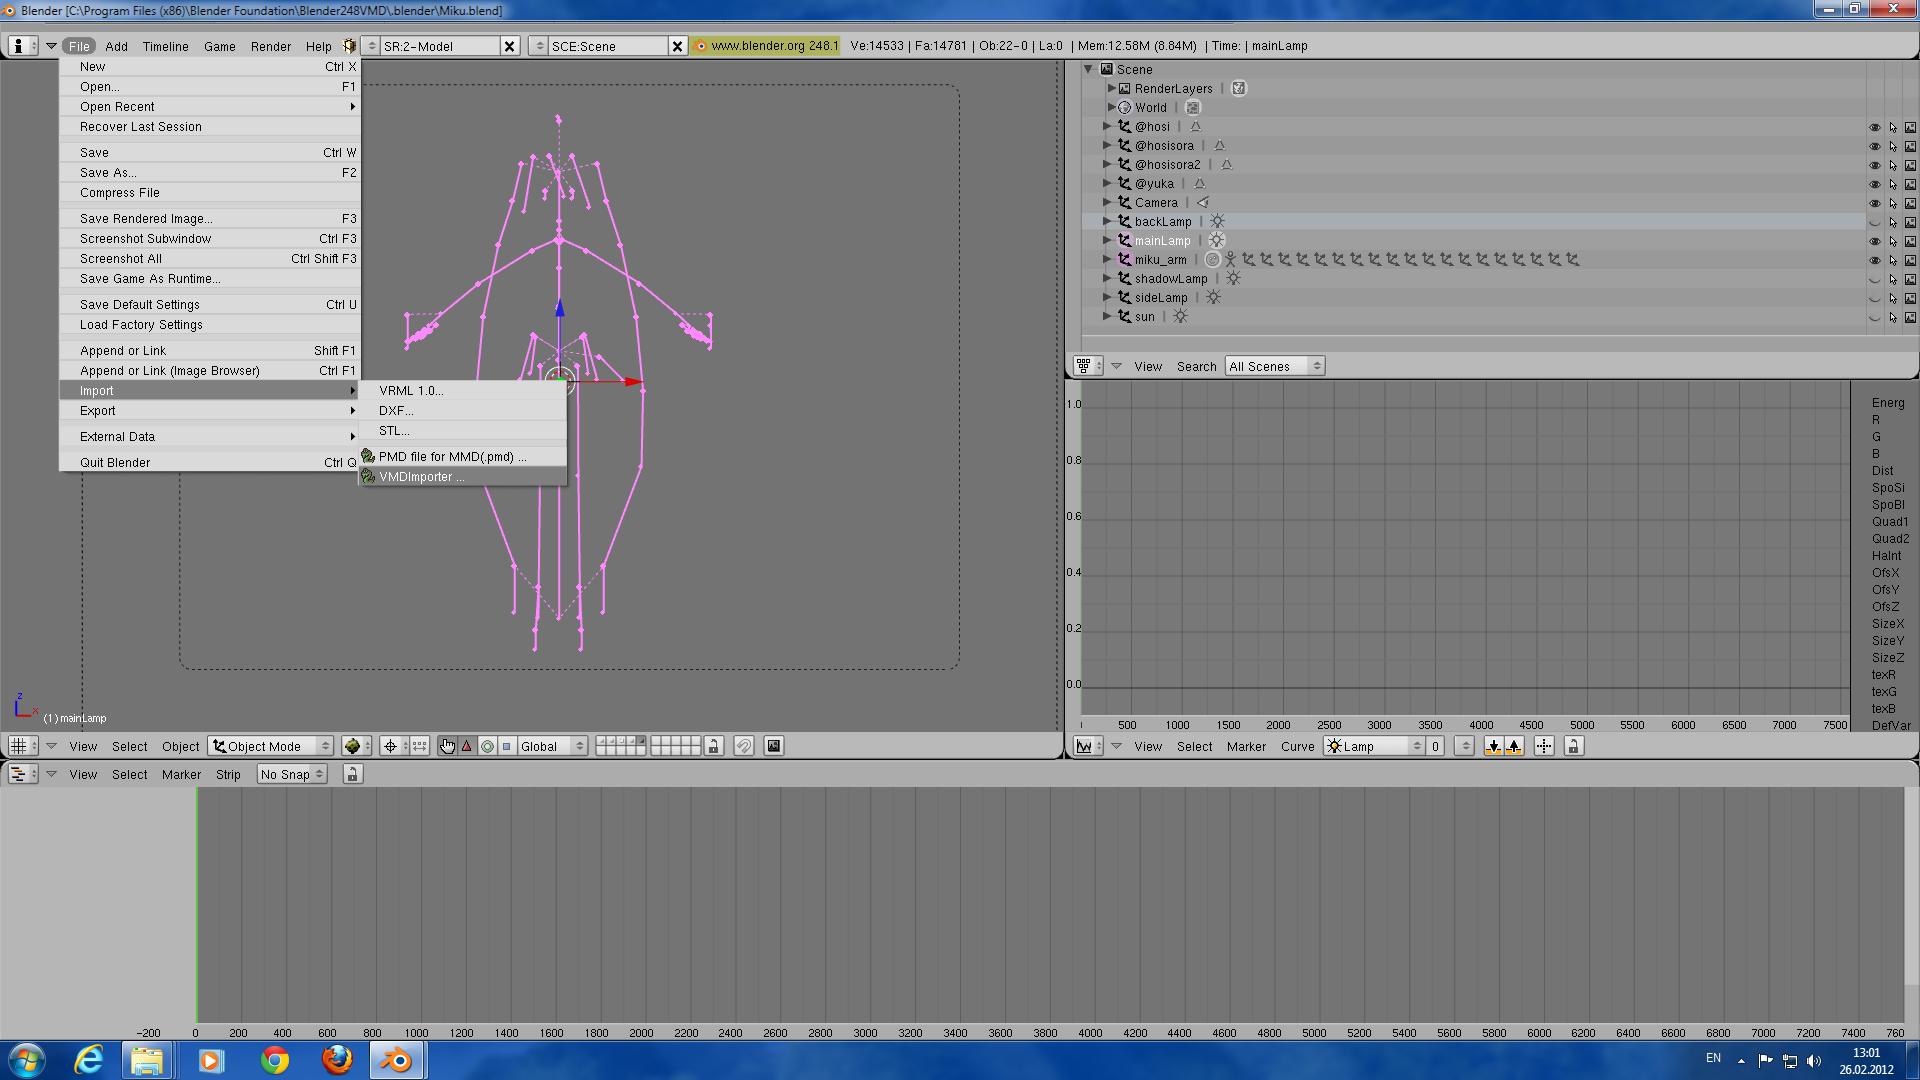Click Save As... in File menu
Viewport: 1920px width, 1080px height.
[x=210, y=173]
